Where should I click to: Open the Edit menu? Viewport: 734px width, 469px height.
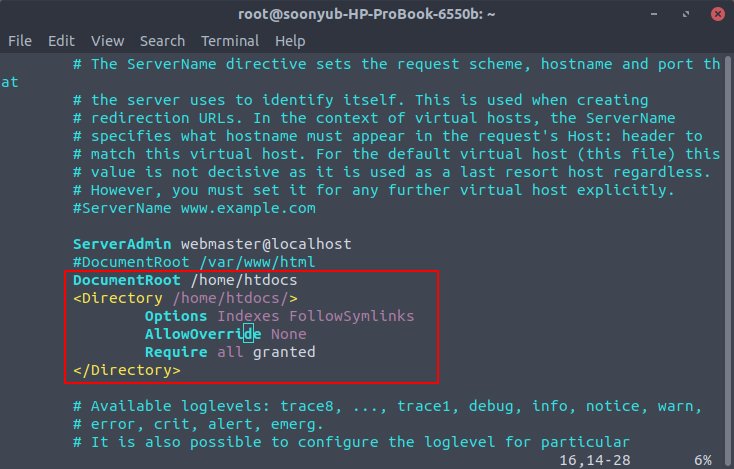click(61, 41)
